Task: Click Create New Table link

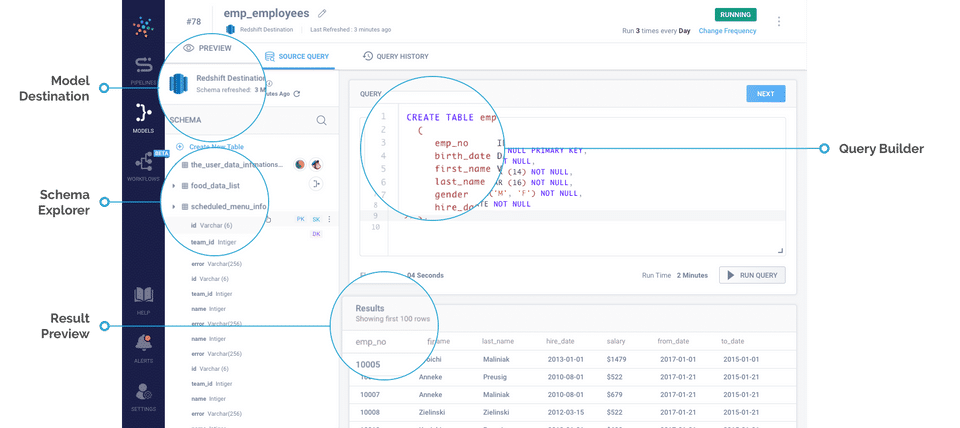Action: [214, 147]
